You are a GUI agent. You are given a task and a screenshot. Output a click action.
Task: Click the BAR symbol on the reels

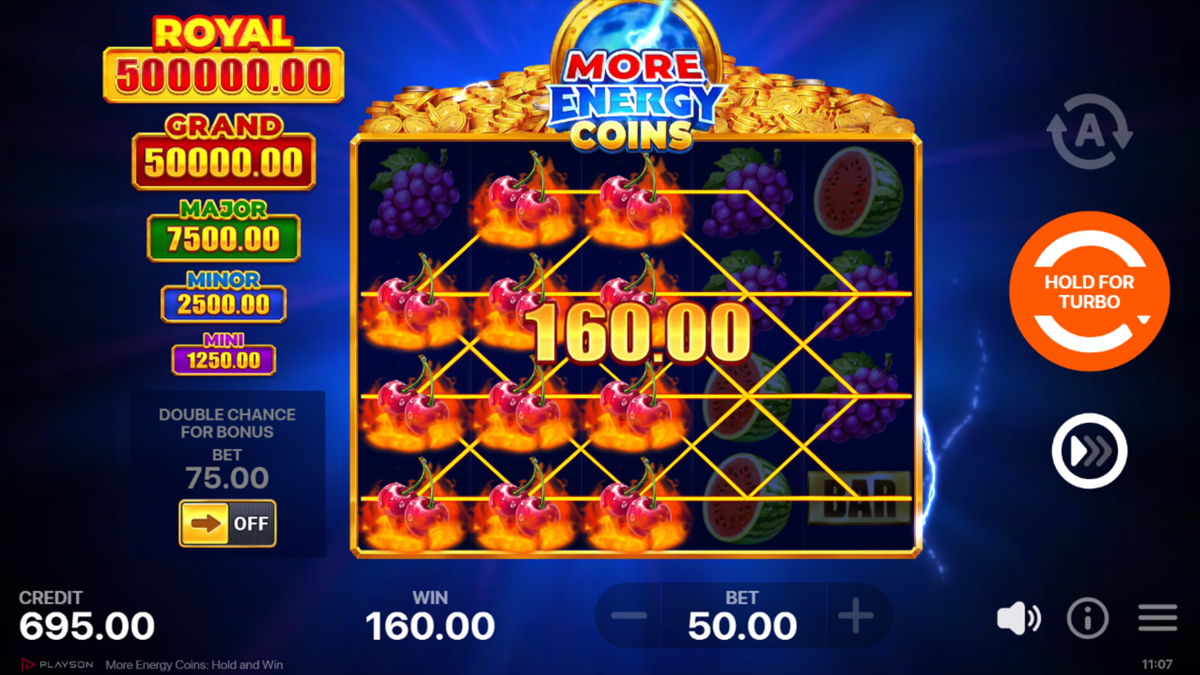[x=858, y=497]
